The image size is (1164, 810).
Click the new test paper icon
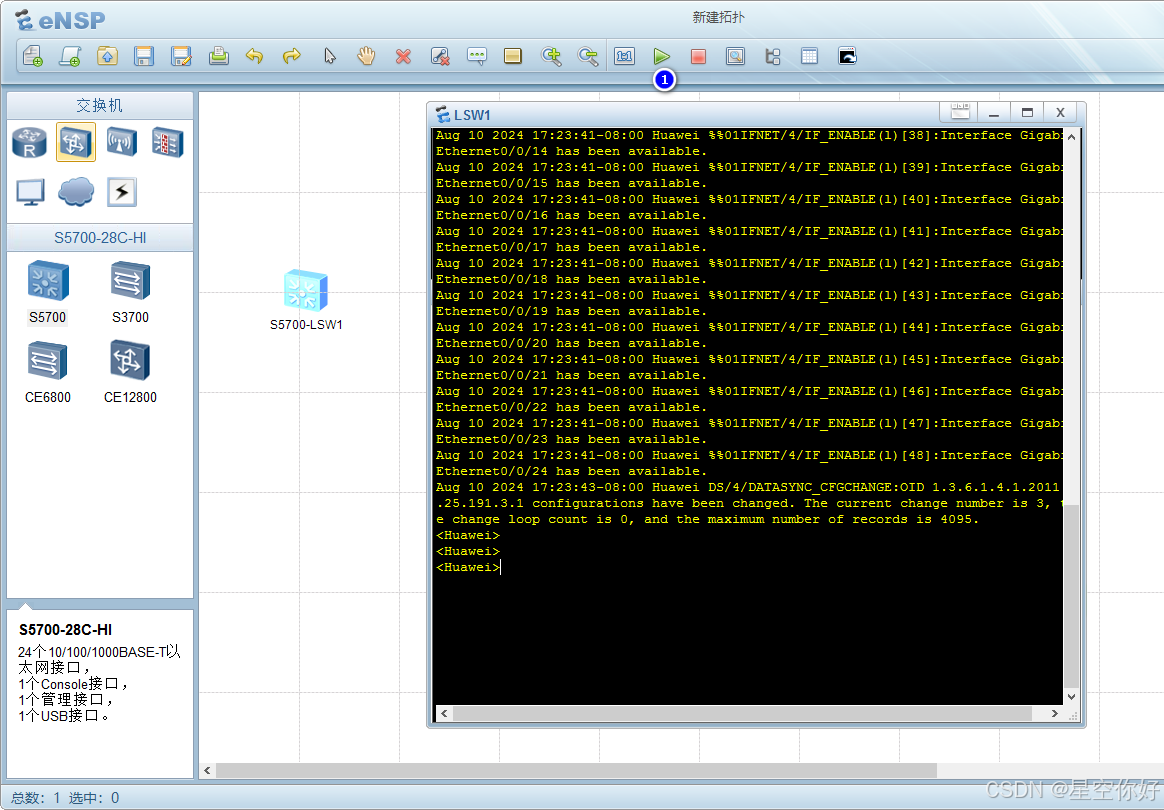tap(70, 56)
